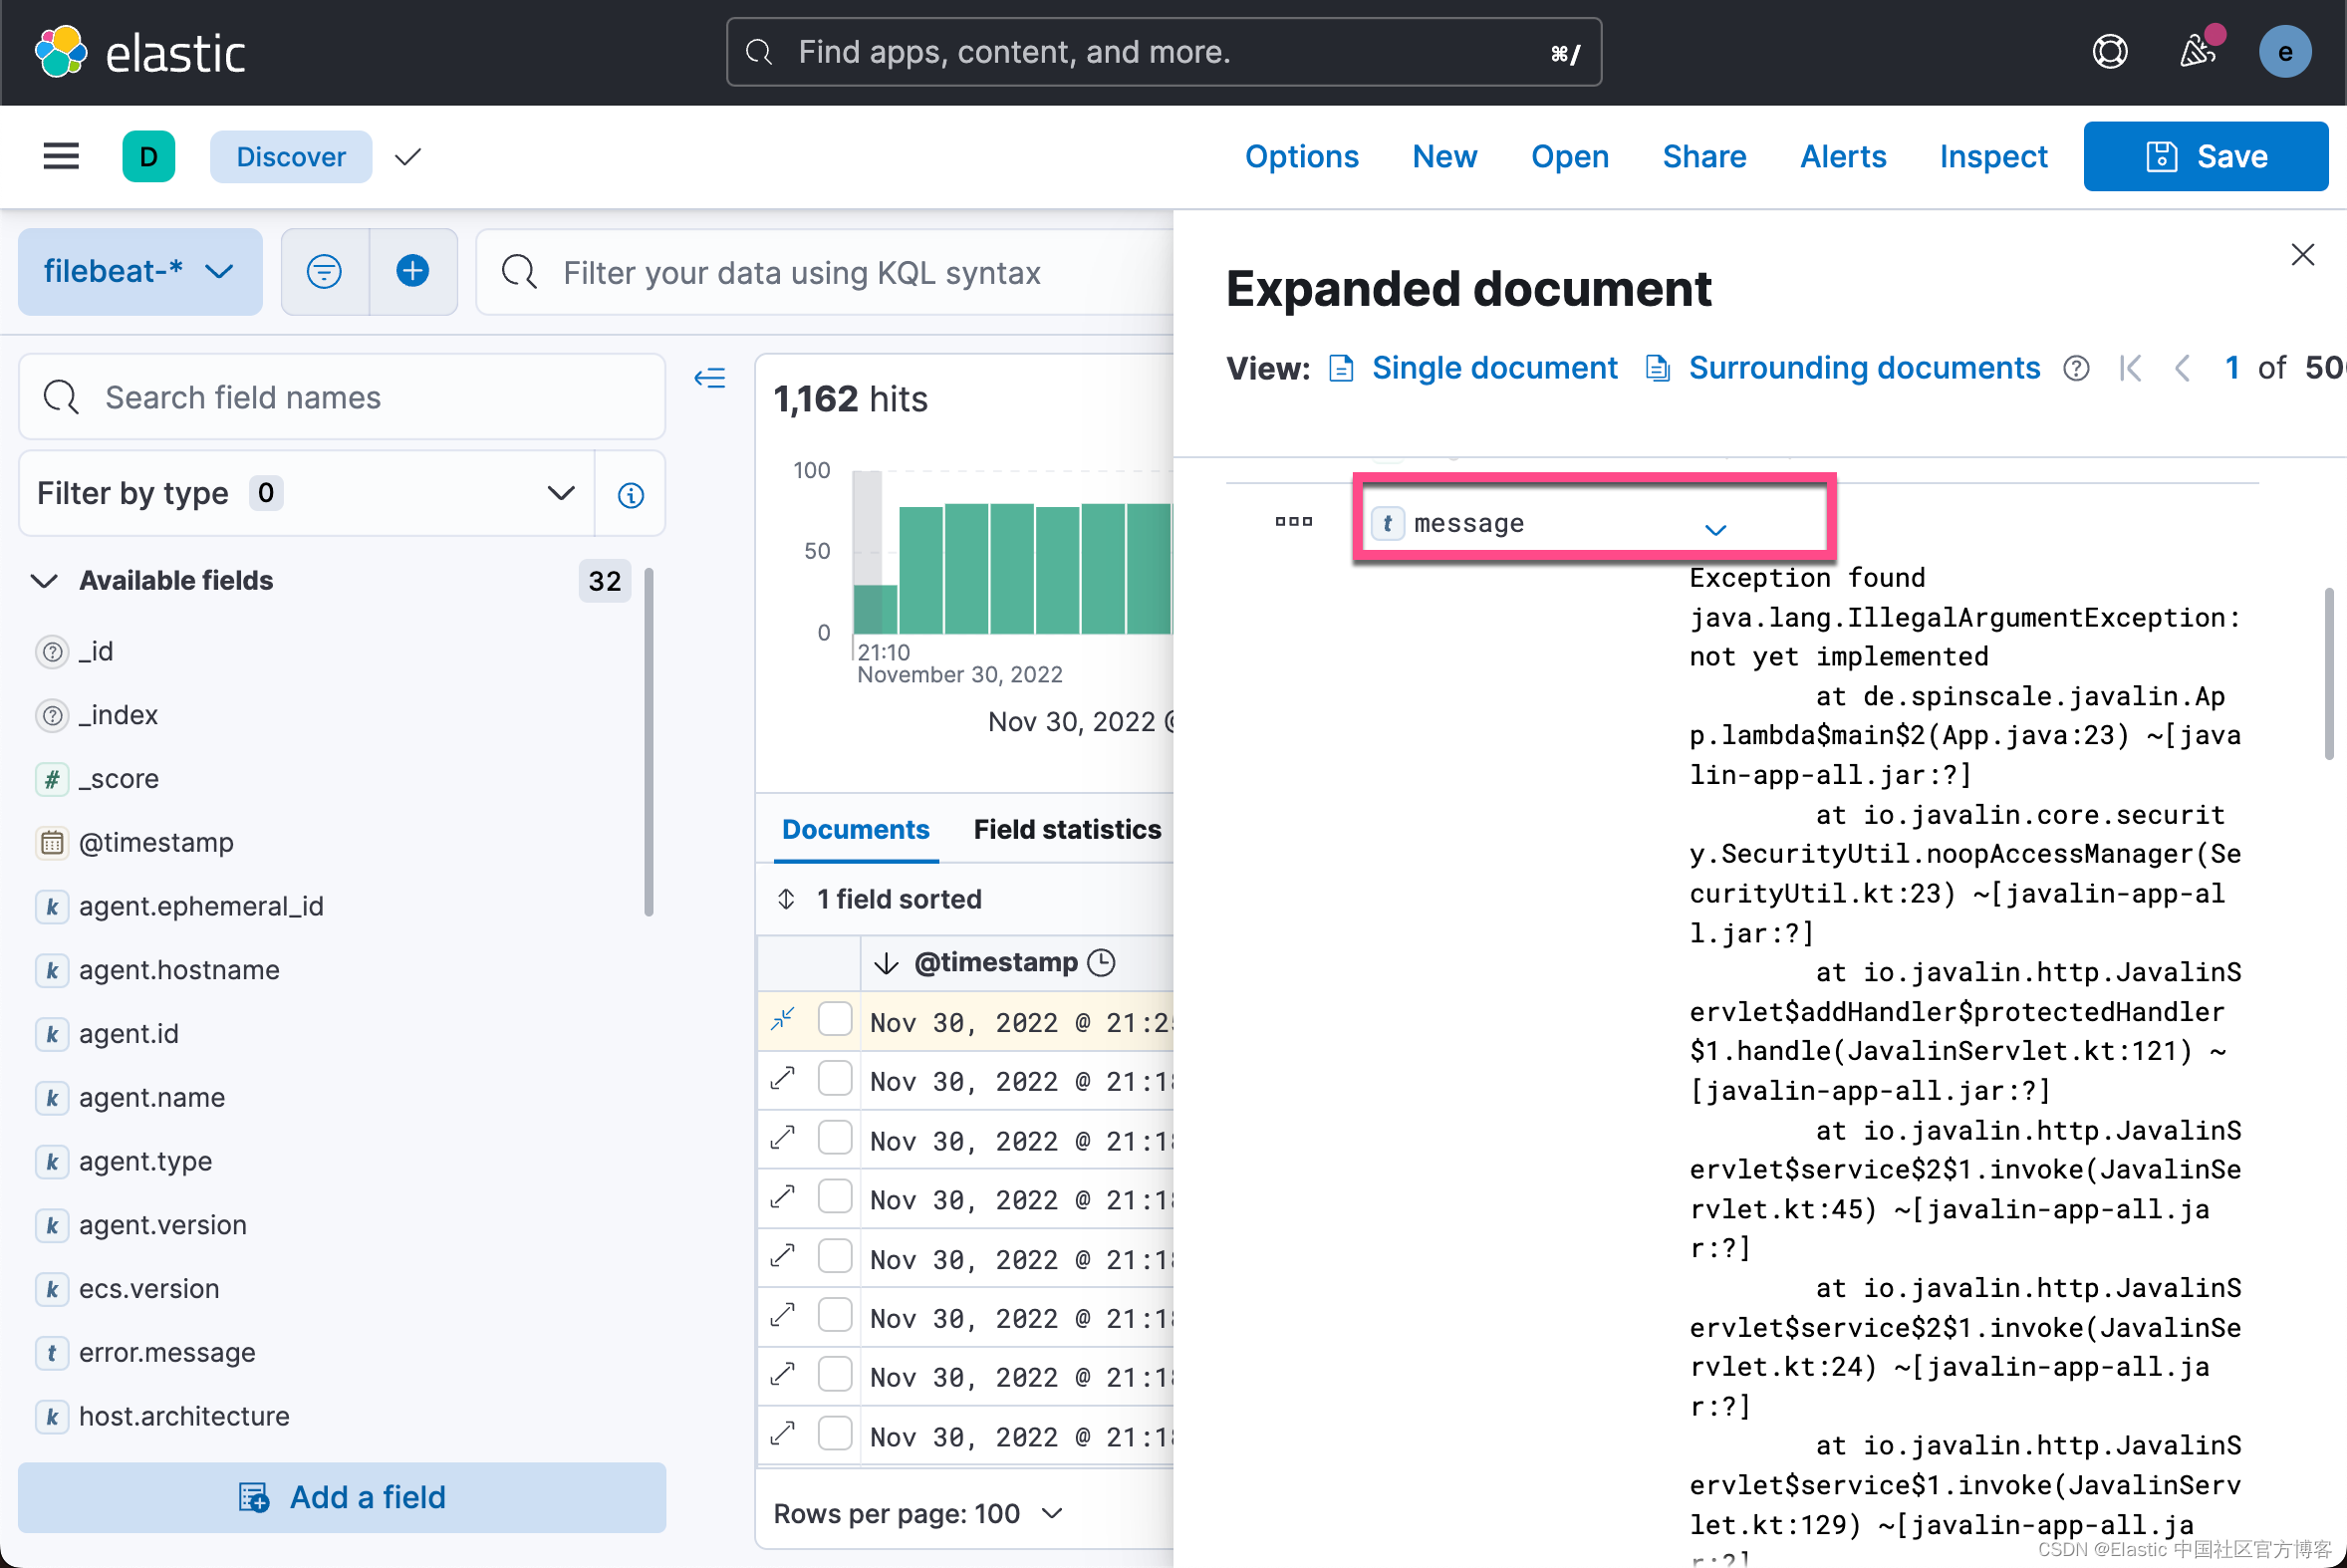2347x1568 pixels.
Task: Collapse the Available fields section
Action: (45, 581)
